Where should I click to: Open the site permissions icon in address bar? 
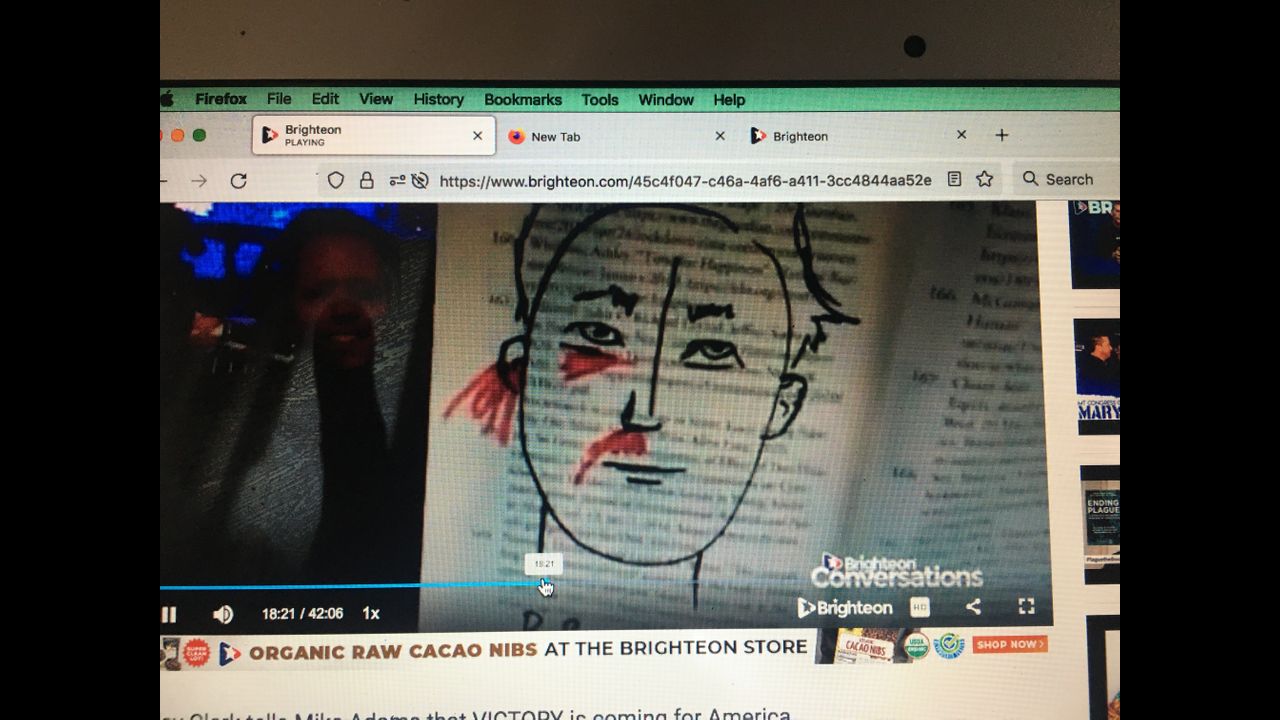click(397, 180)
